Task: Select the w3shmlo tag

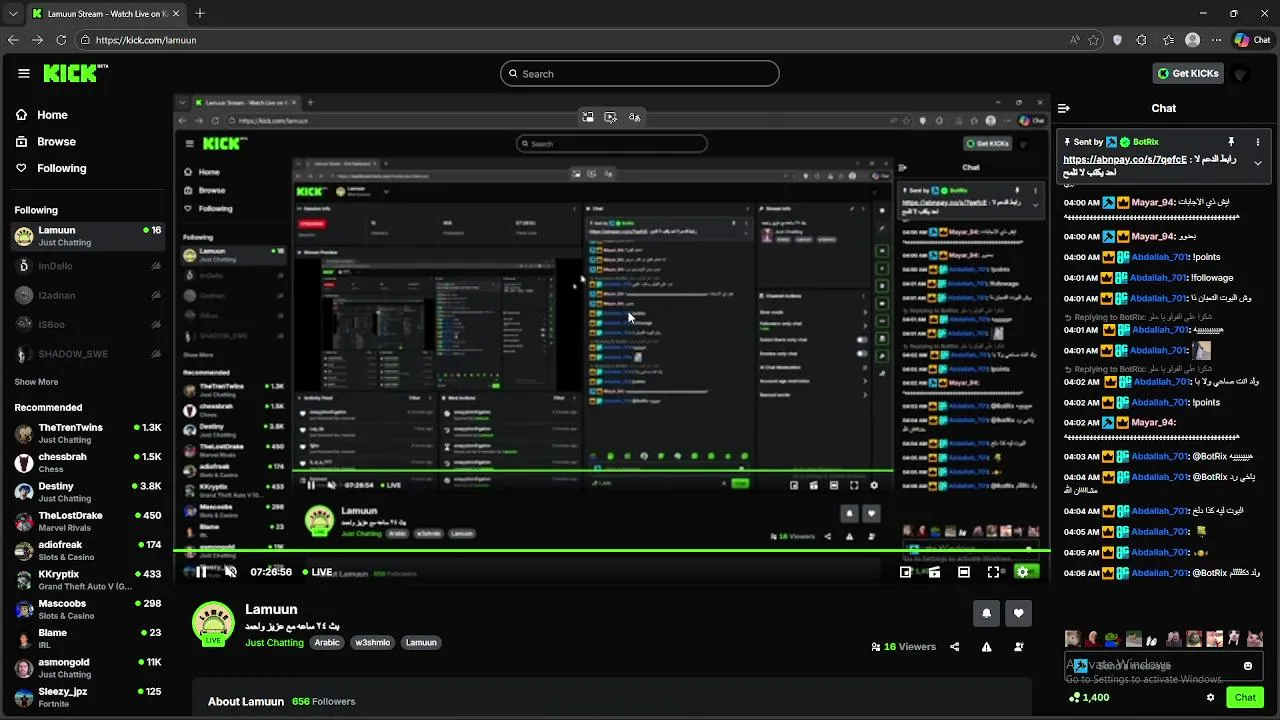Action: (373, 643)
